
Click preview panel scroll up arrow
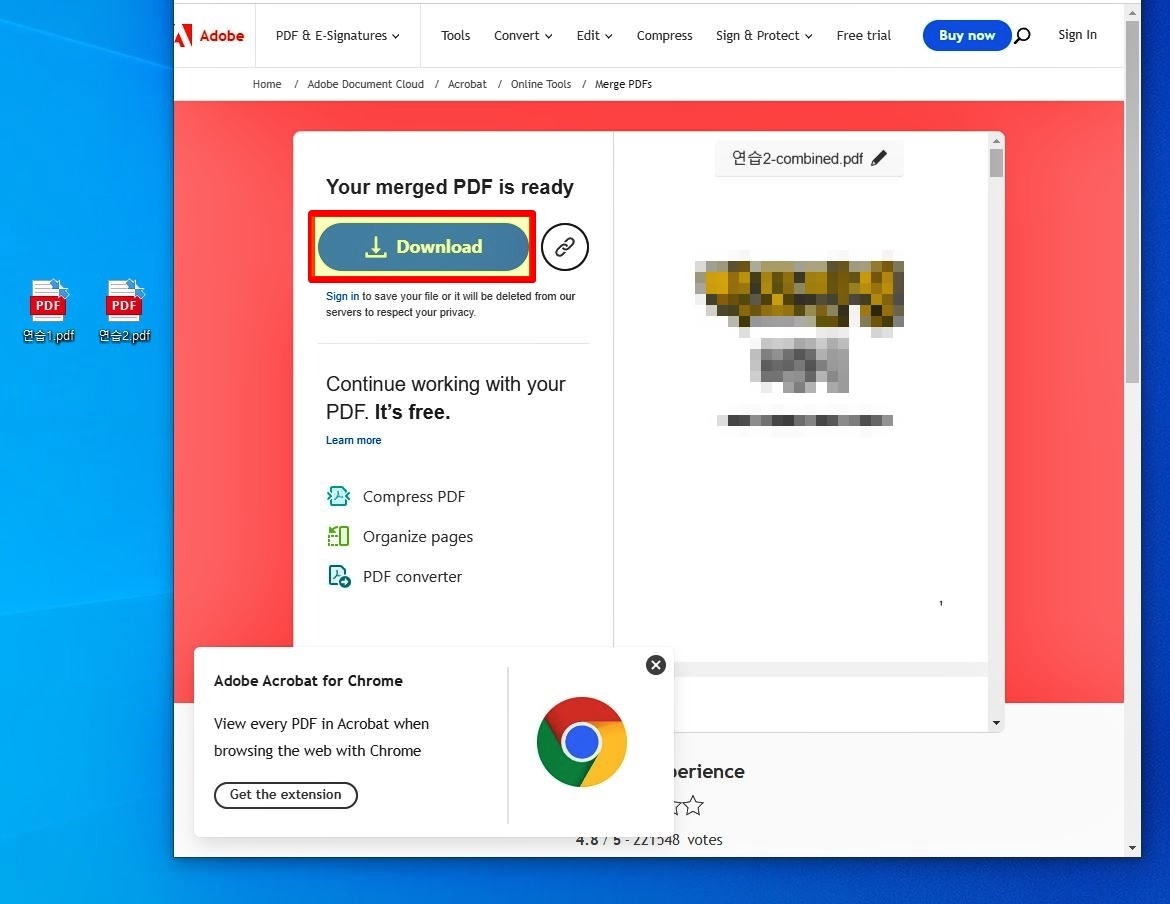(x=996, y=140)
